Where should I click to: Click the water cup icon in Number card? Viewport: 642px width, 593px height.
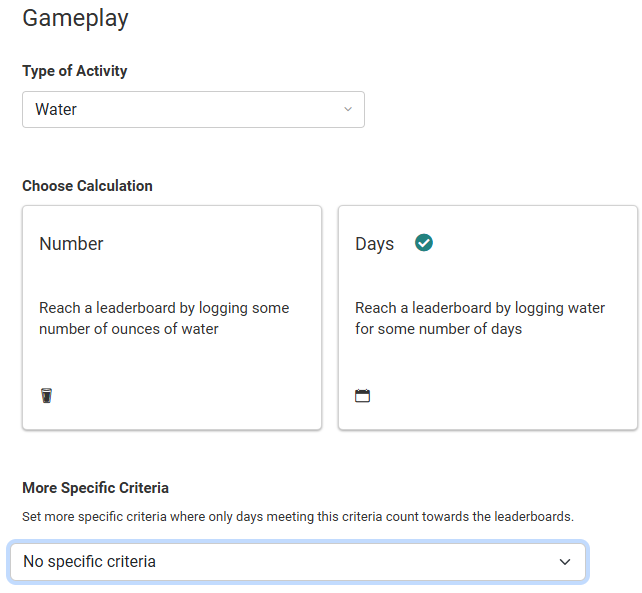(46, 396)
